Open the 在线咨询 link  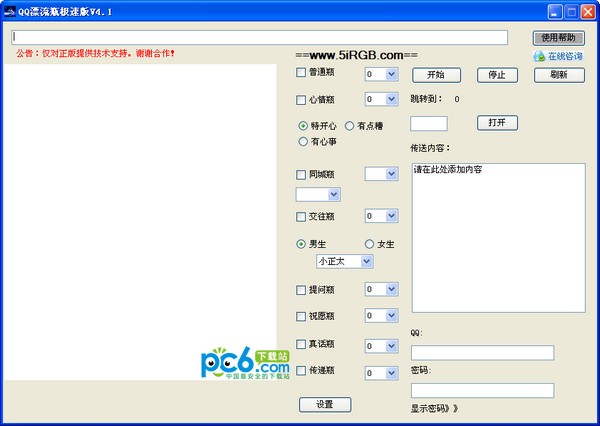pos(565,56)
